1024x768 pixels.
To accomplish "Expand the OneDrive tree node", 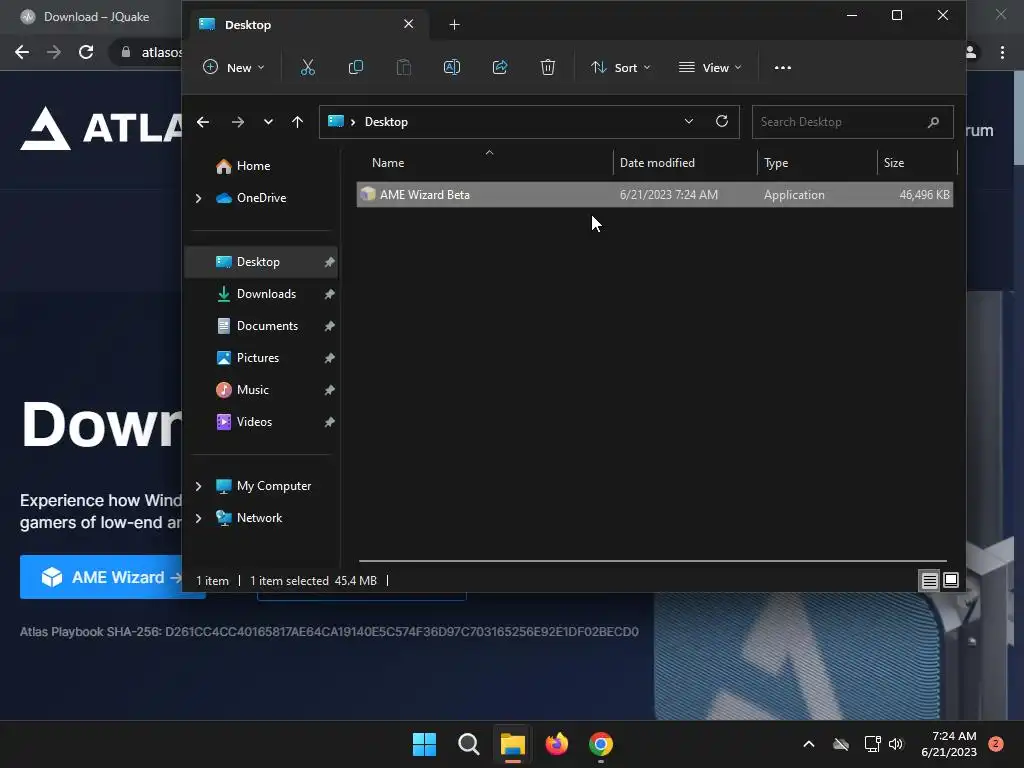I will tap(199, 198).
